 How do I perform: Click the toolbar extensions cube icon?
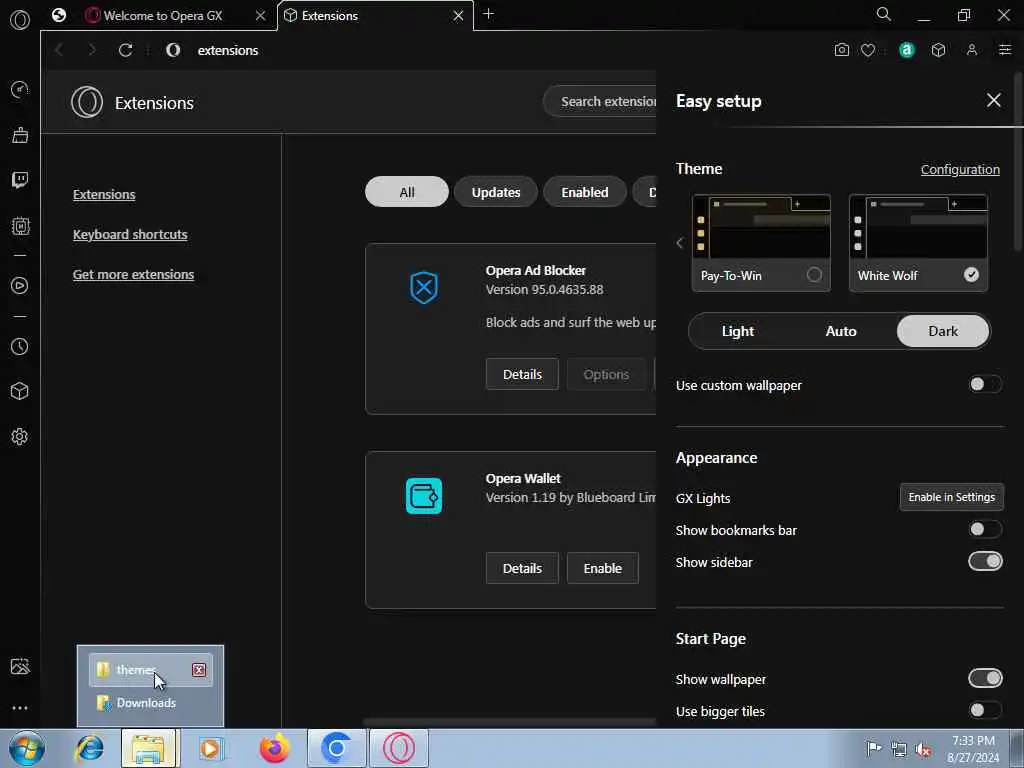click(938, 50)
